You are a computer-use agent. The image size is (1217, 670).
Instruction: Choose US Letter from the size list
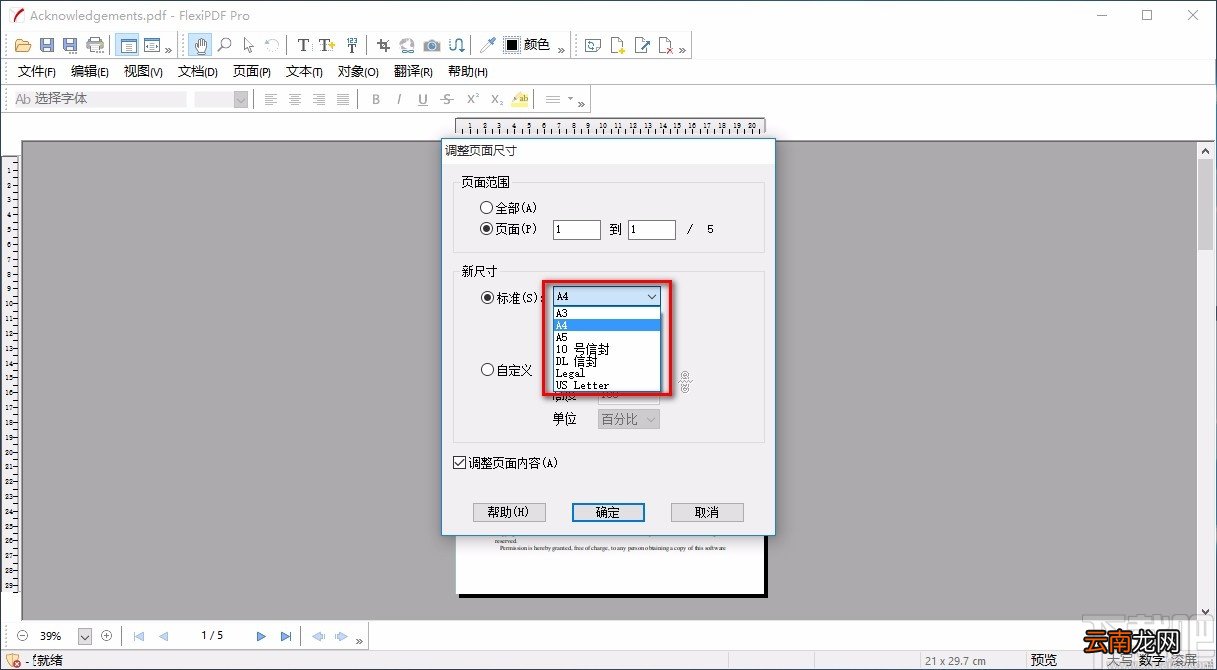607,385
